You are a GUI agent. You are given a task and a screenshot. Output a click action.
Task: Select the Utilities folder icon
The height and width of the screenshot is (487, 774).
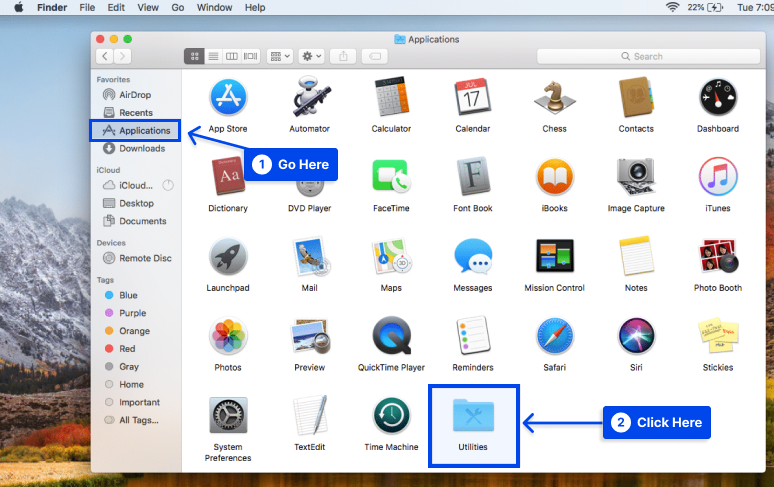[473, 415]
